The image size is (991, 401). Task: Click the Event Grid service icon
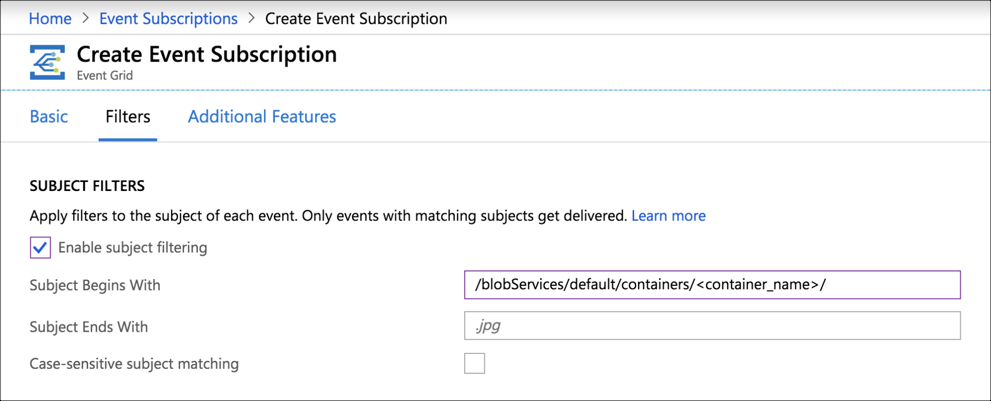tap(47, 62)
